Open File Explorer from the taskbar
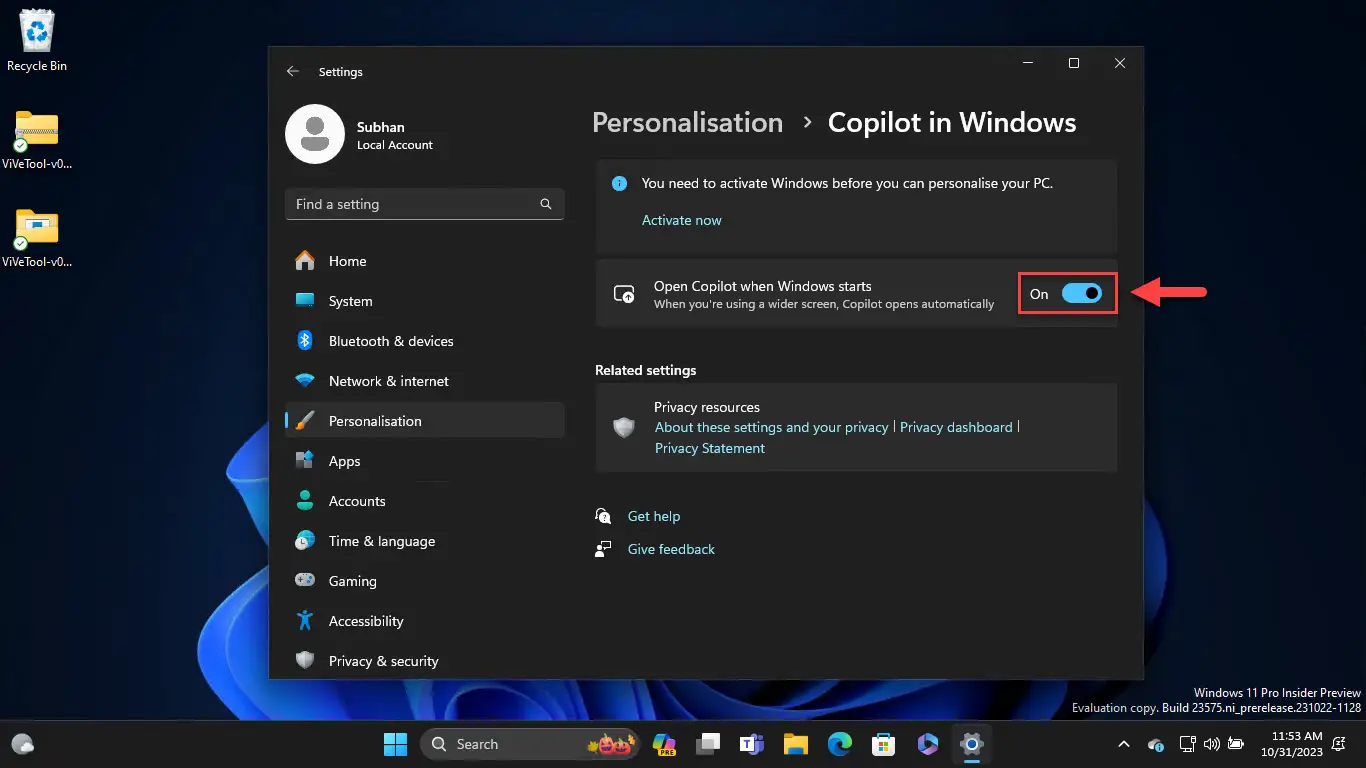 [x=796, y=744]
